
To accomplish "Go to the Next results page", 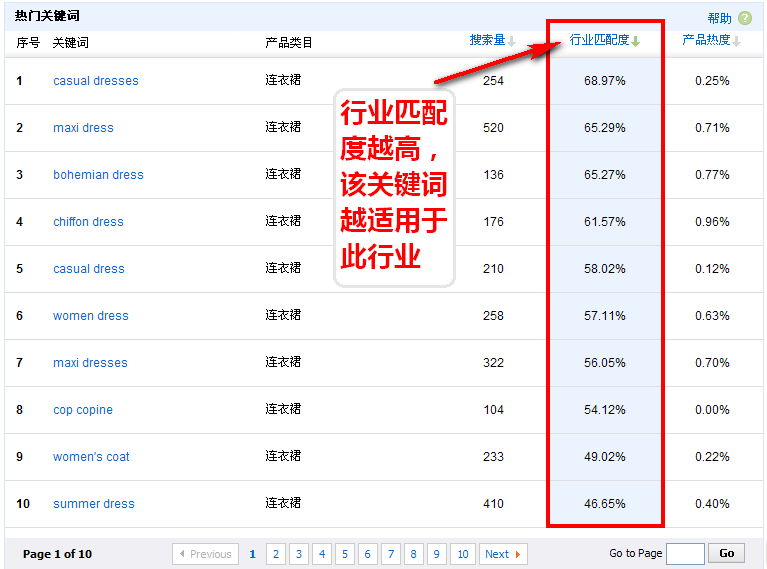I will click(502, 554).
